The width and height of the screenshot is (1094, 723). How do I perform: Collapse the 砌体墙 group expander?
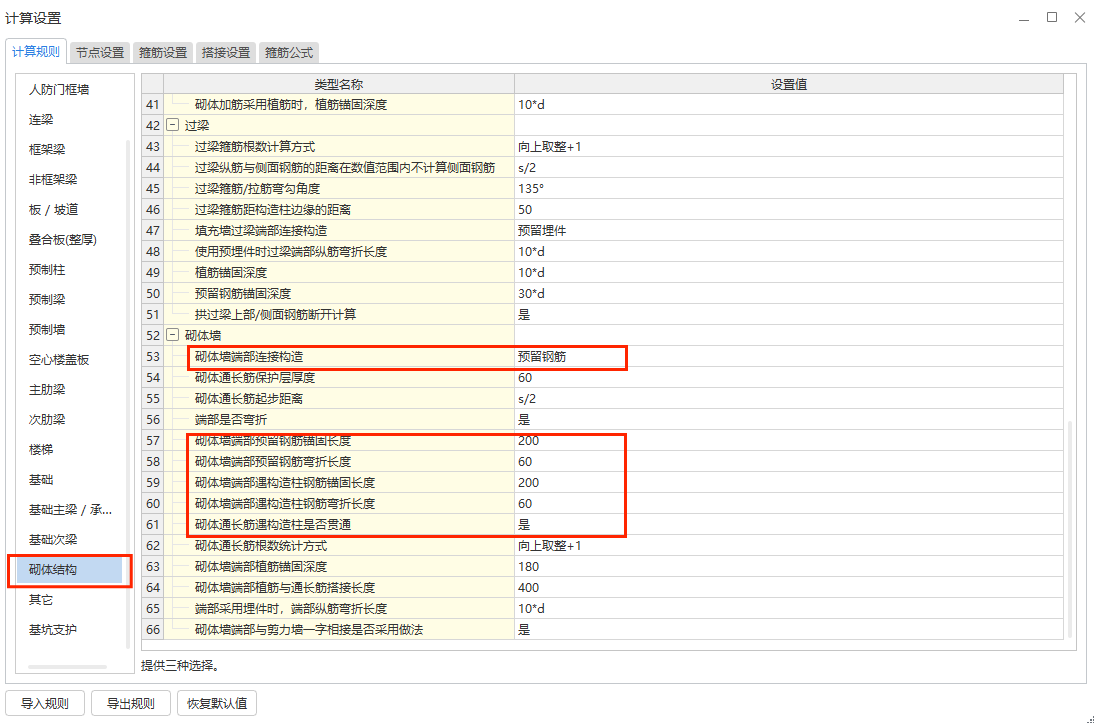tap(172, 336)
